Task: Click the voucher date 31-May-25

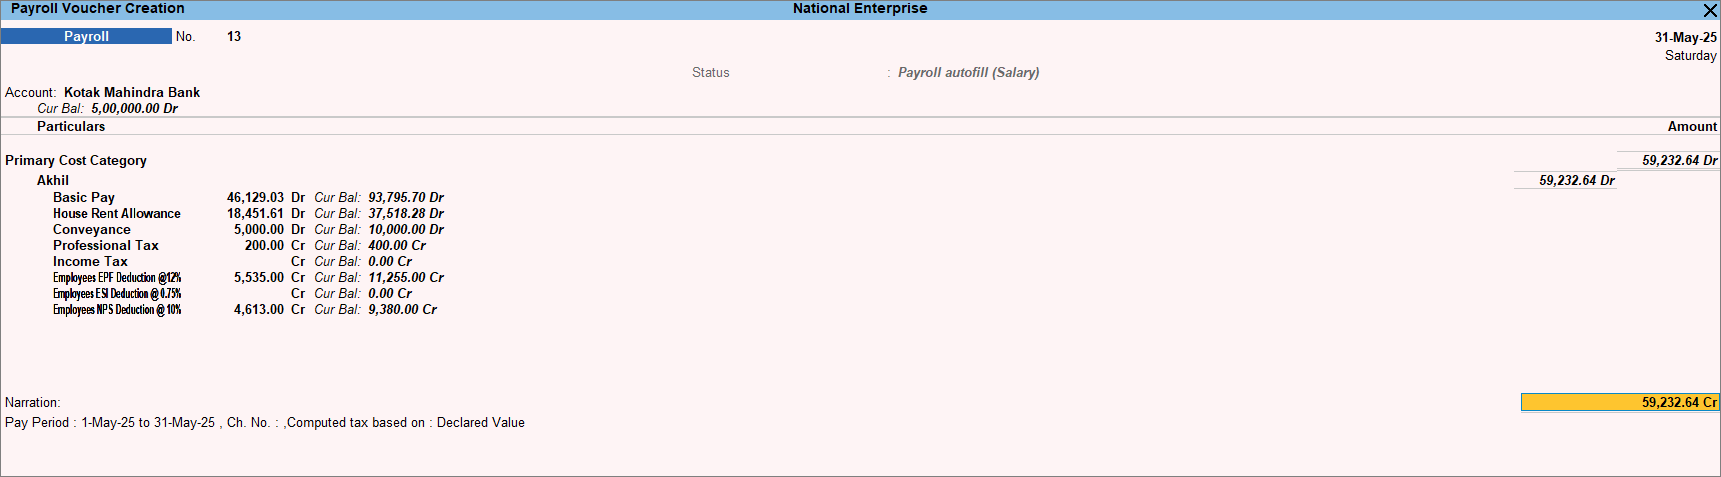Action: point(1685,37)
